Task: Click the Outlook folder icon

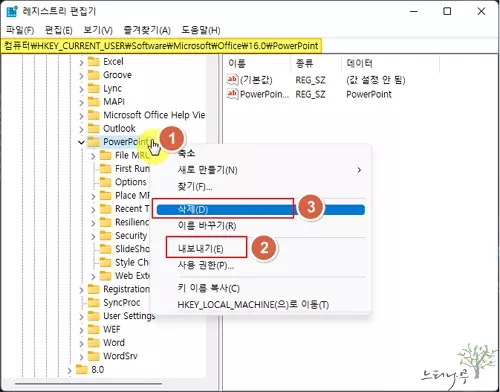Action: coord(94,128)
